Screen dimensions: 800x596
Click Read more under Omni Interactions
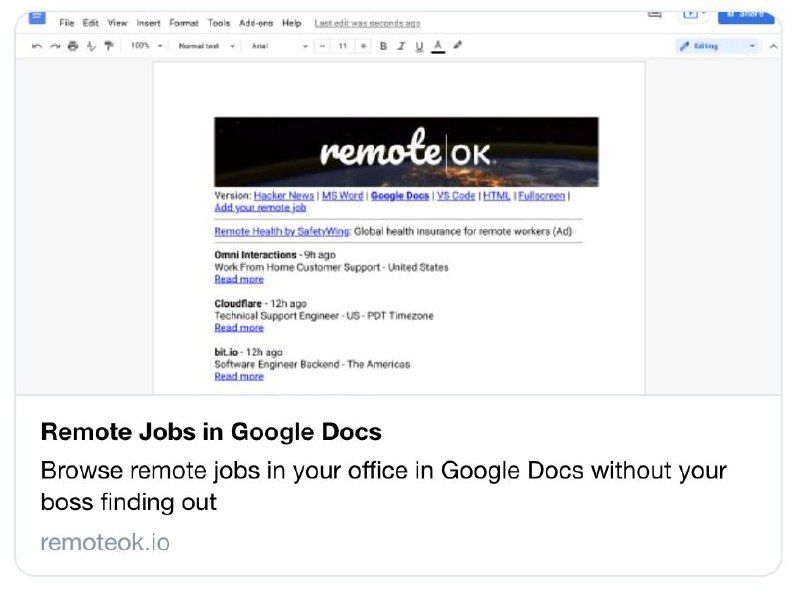pos(239,279)
